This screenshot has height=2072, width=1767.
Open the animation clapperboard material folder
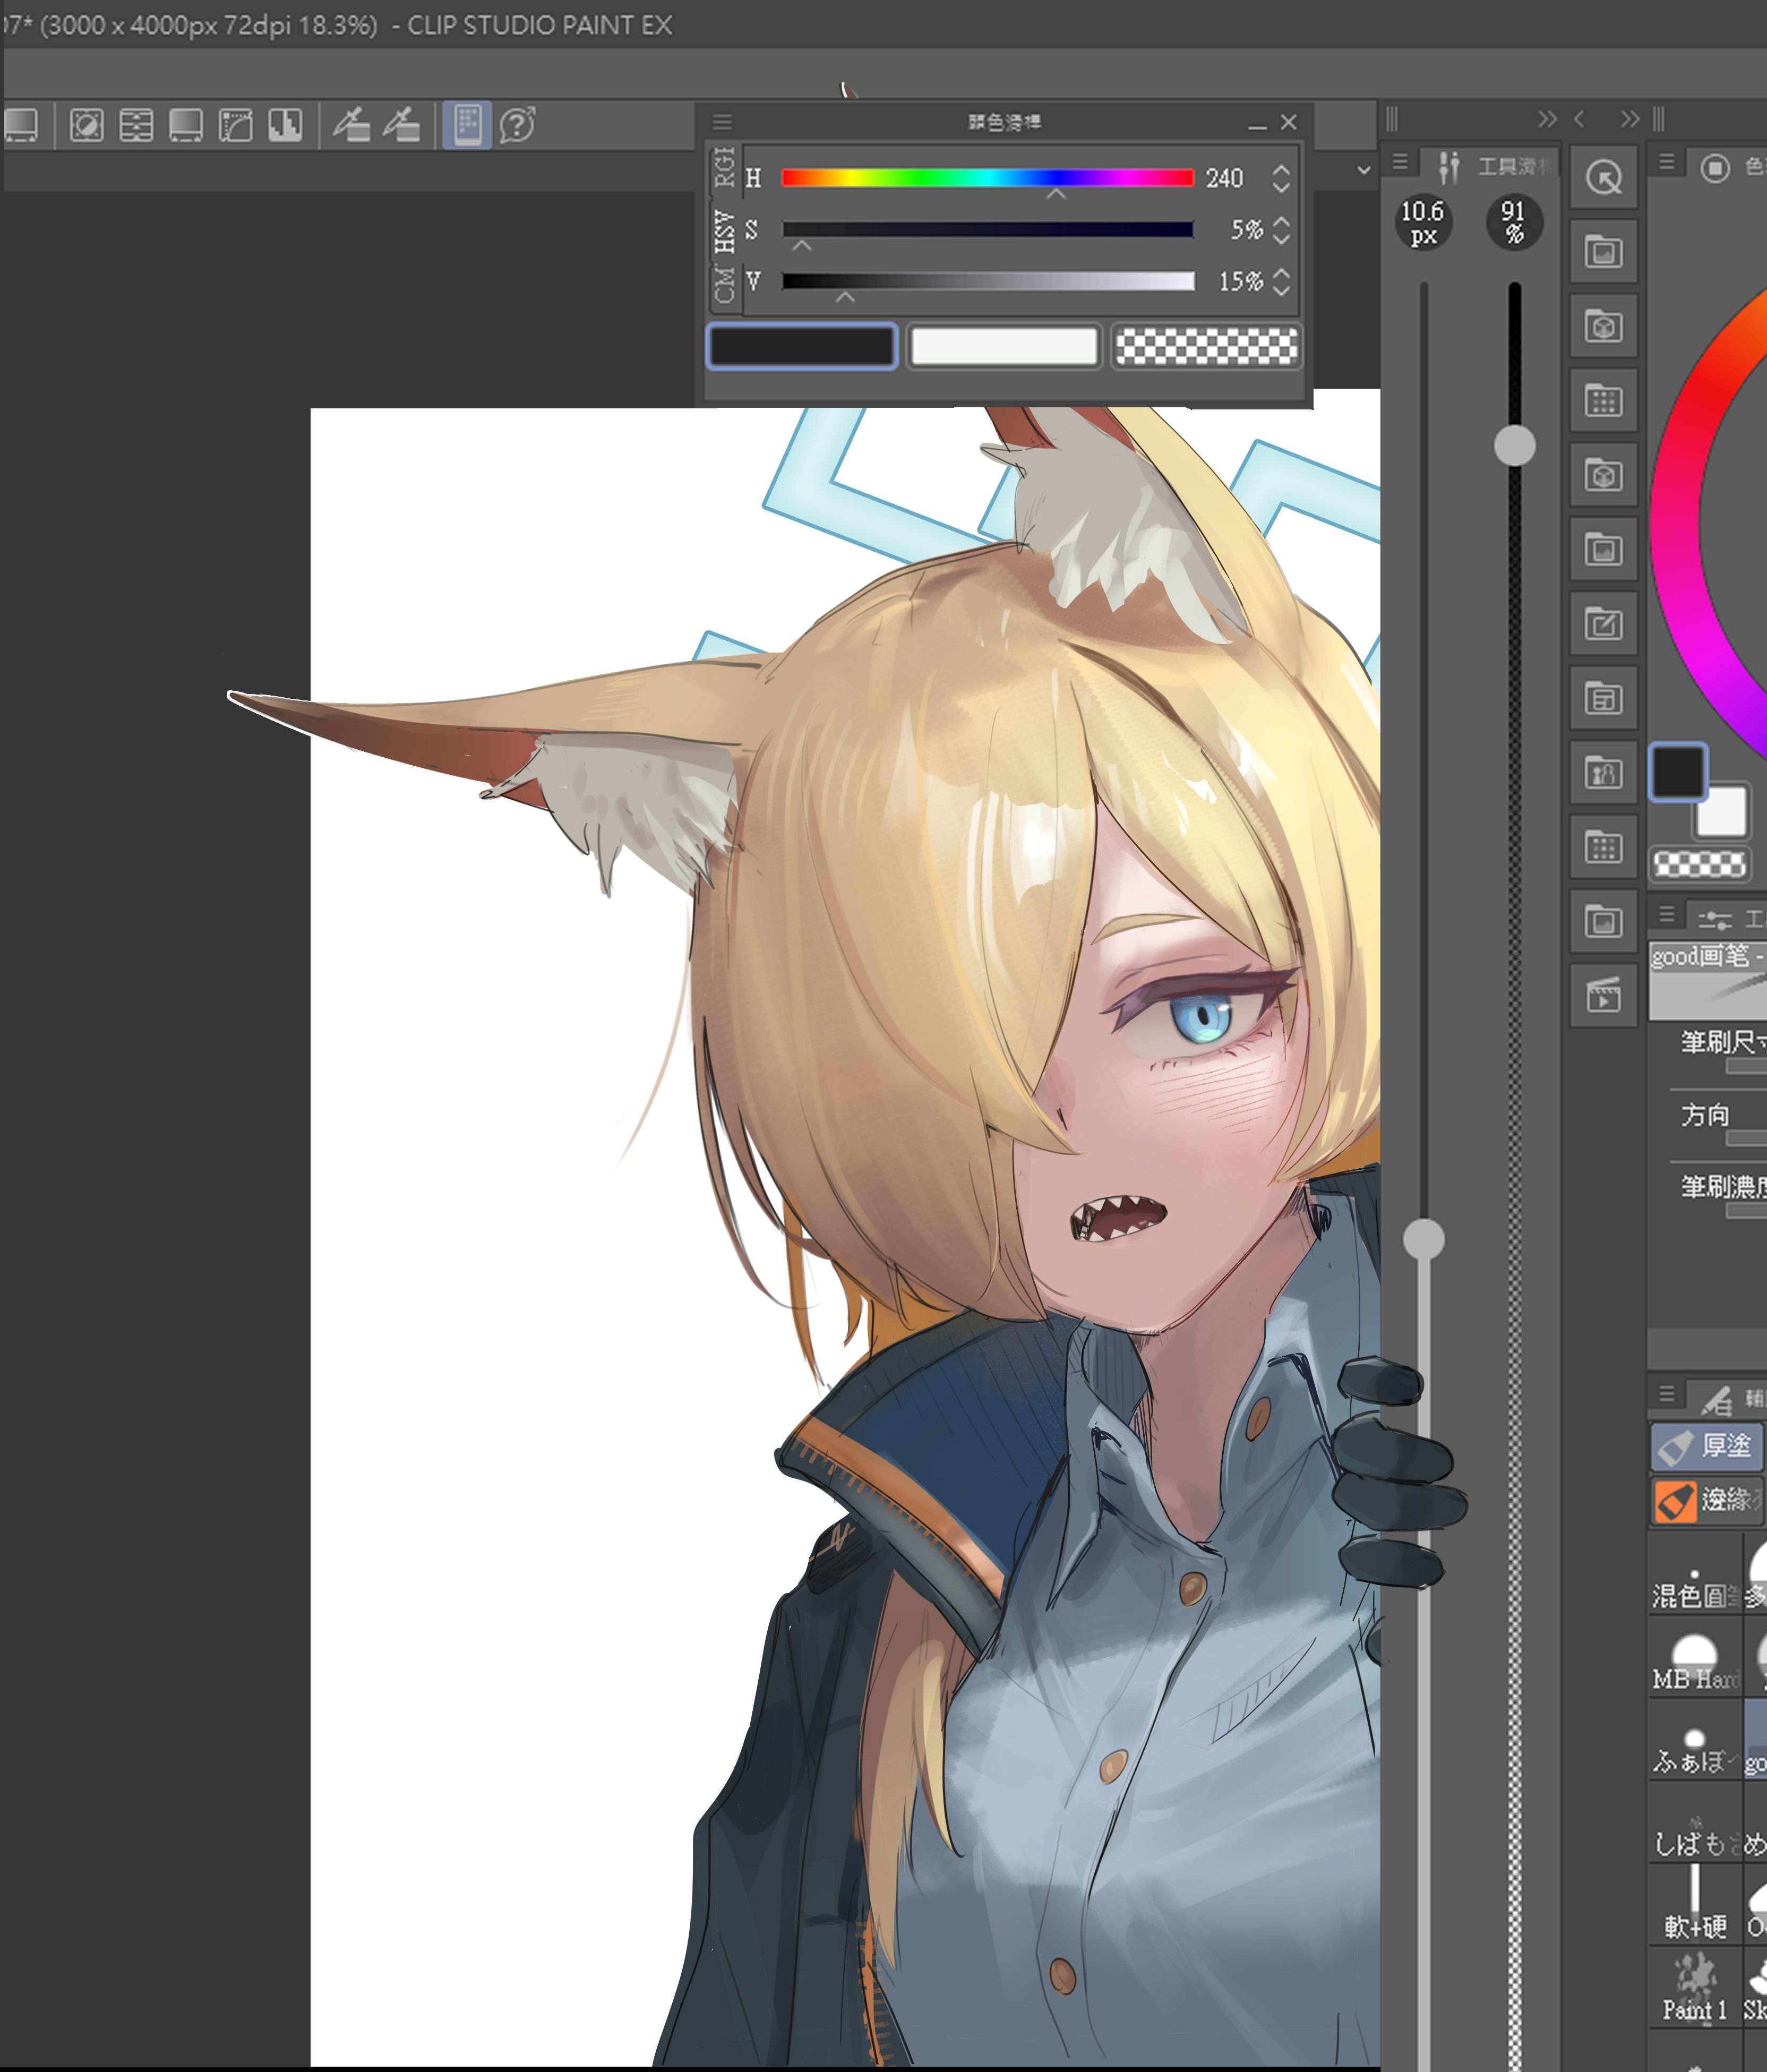pyautogui.click(x=1603, y=996)
